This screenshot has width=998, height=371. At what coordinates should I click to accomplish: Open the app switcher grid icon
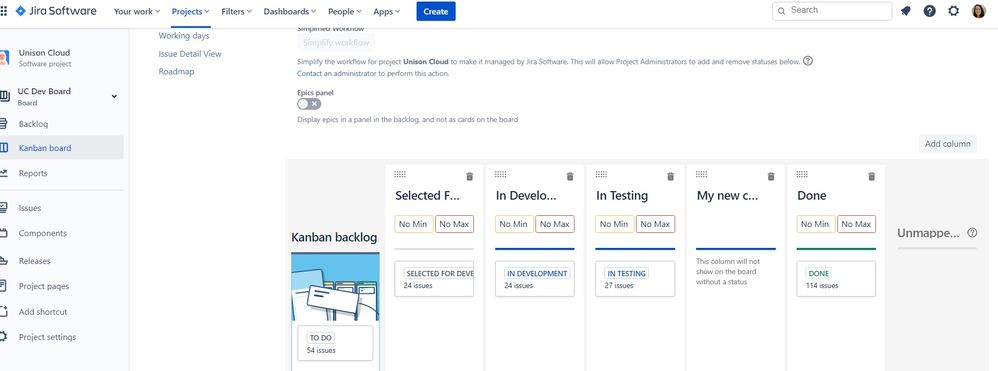[4, 11]
